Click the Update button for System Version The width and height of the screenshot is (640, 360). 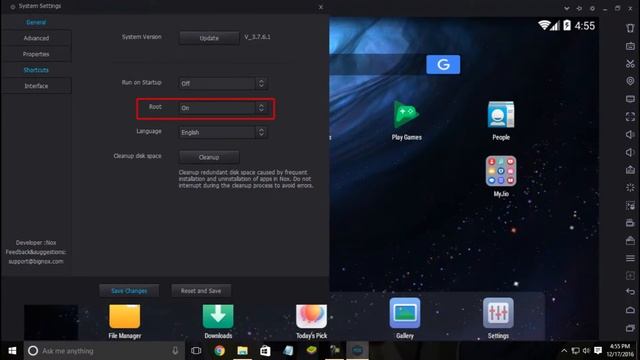[209, 38]
